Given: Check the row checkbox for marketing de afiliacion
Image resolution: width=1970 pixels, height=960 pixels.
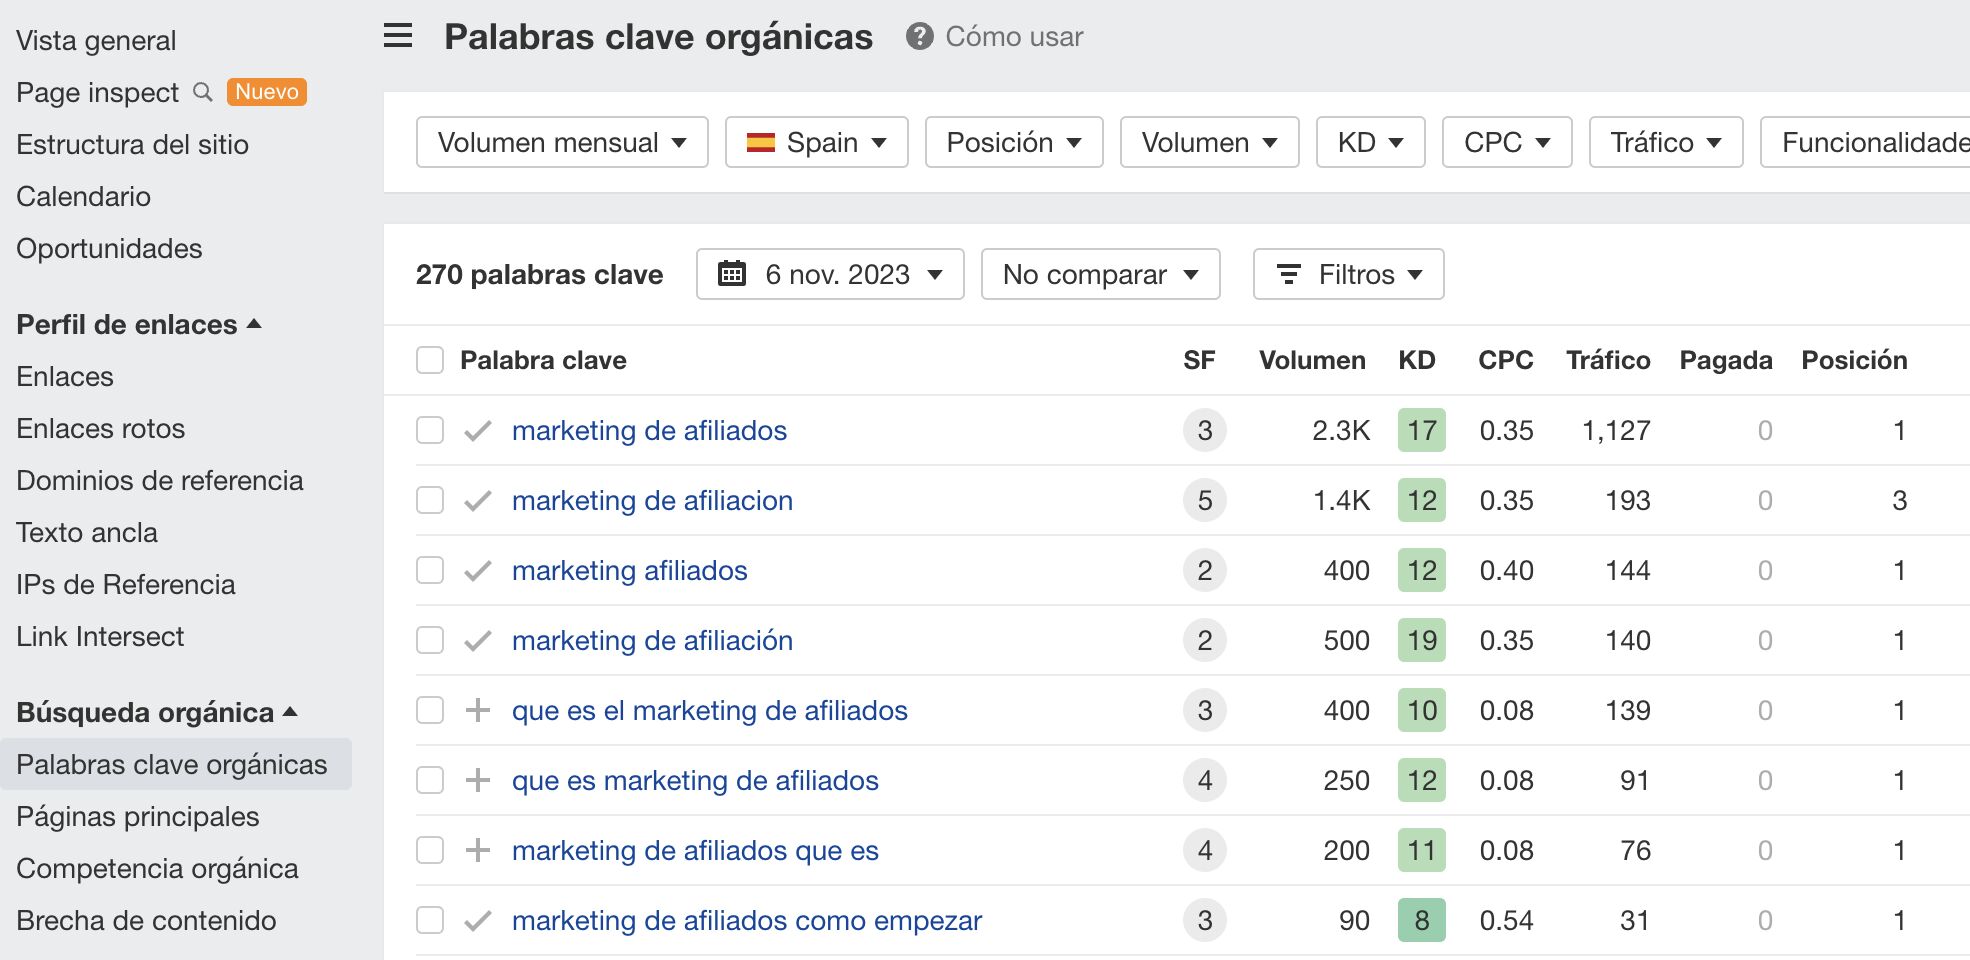Looking at the screenshot, I should coord(429,500).
